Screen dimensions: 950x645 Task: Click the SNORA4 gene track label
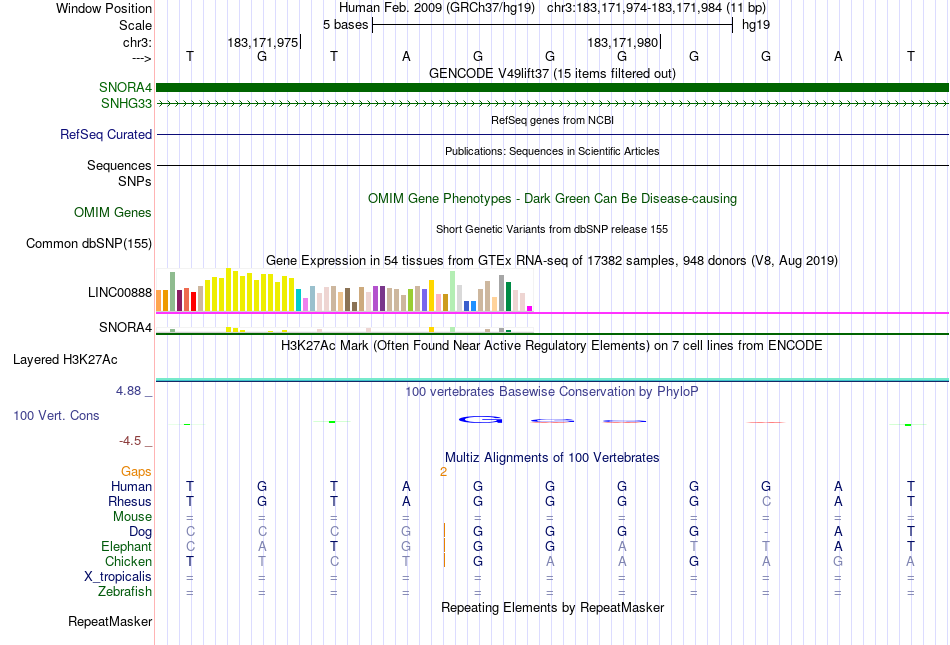click(125, 88)
